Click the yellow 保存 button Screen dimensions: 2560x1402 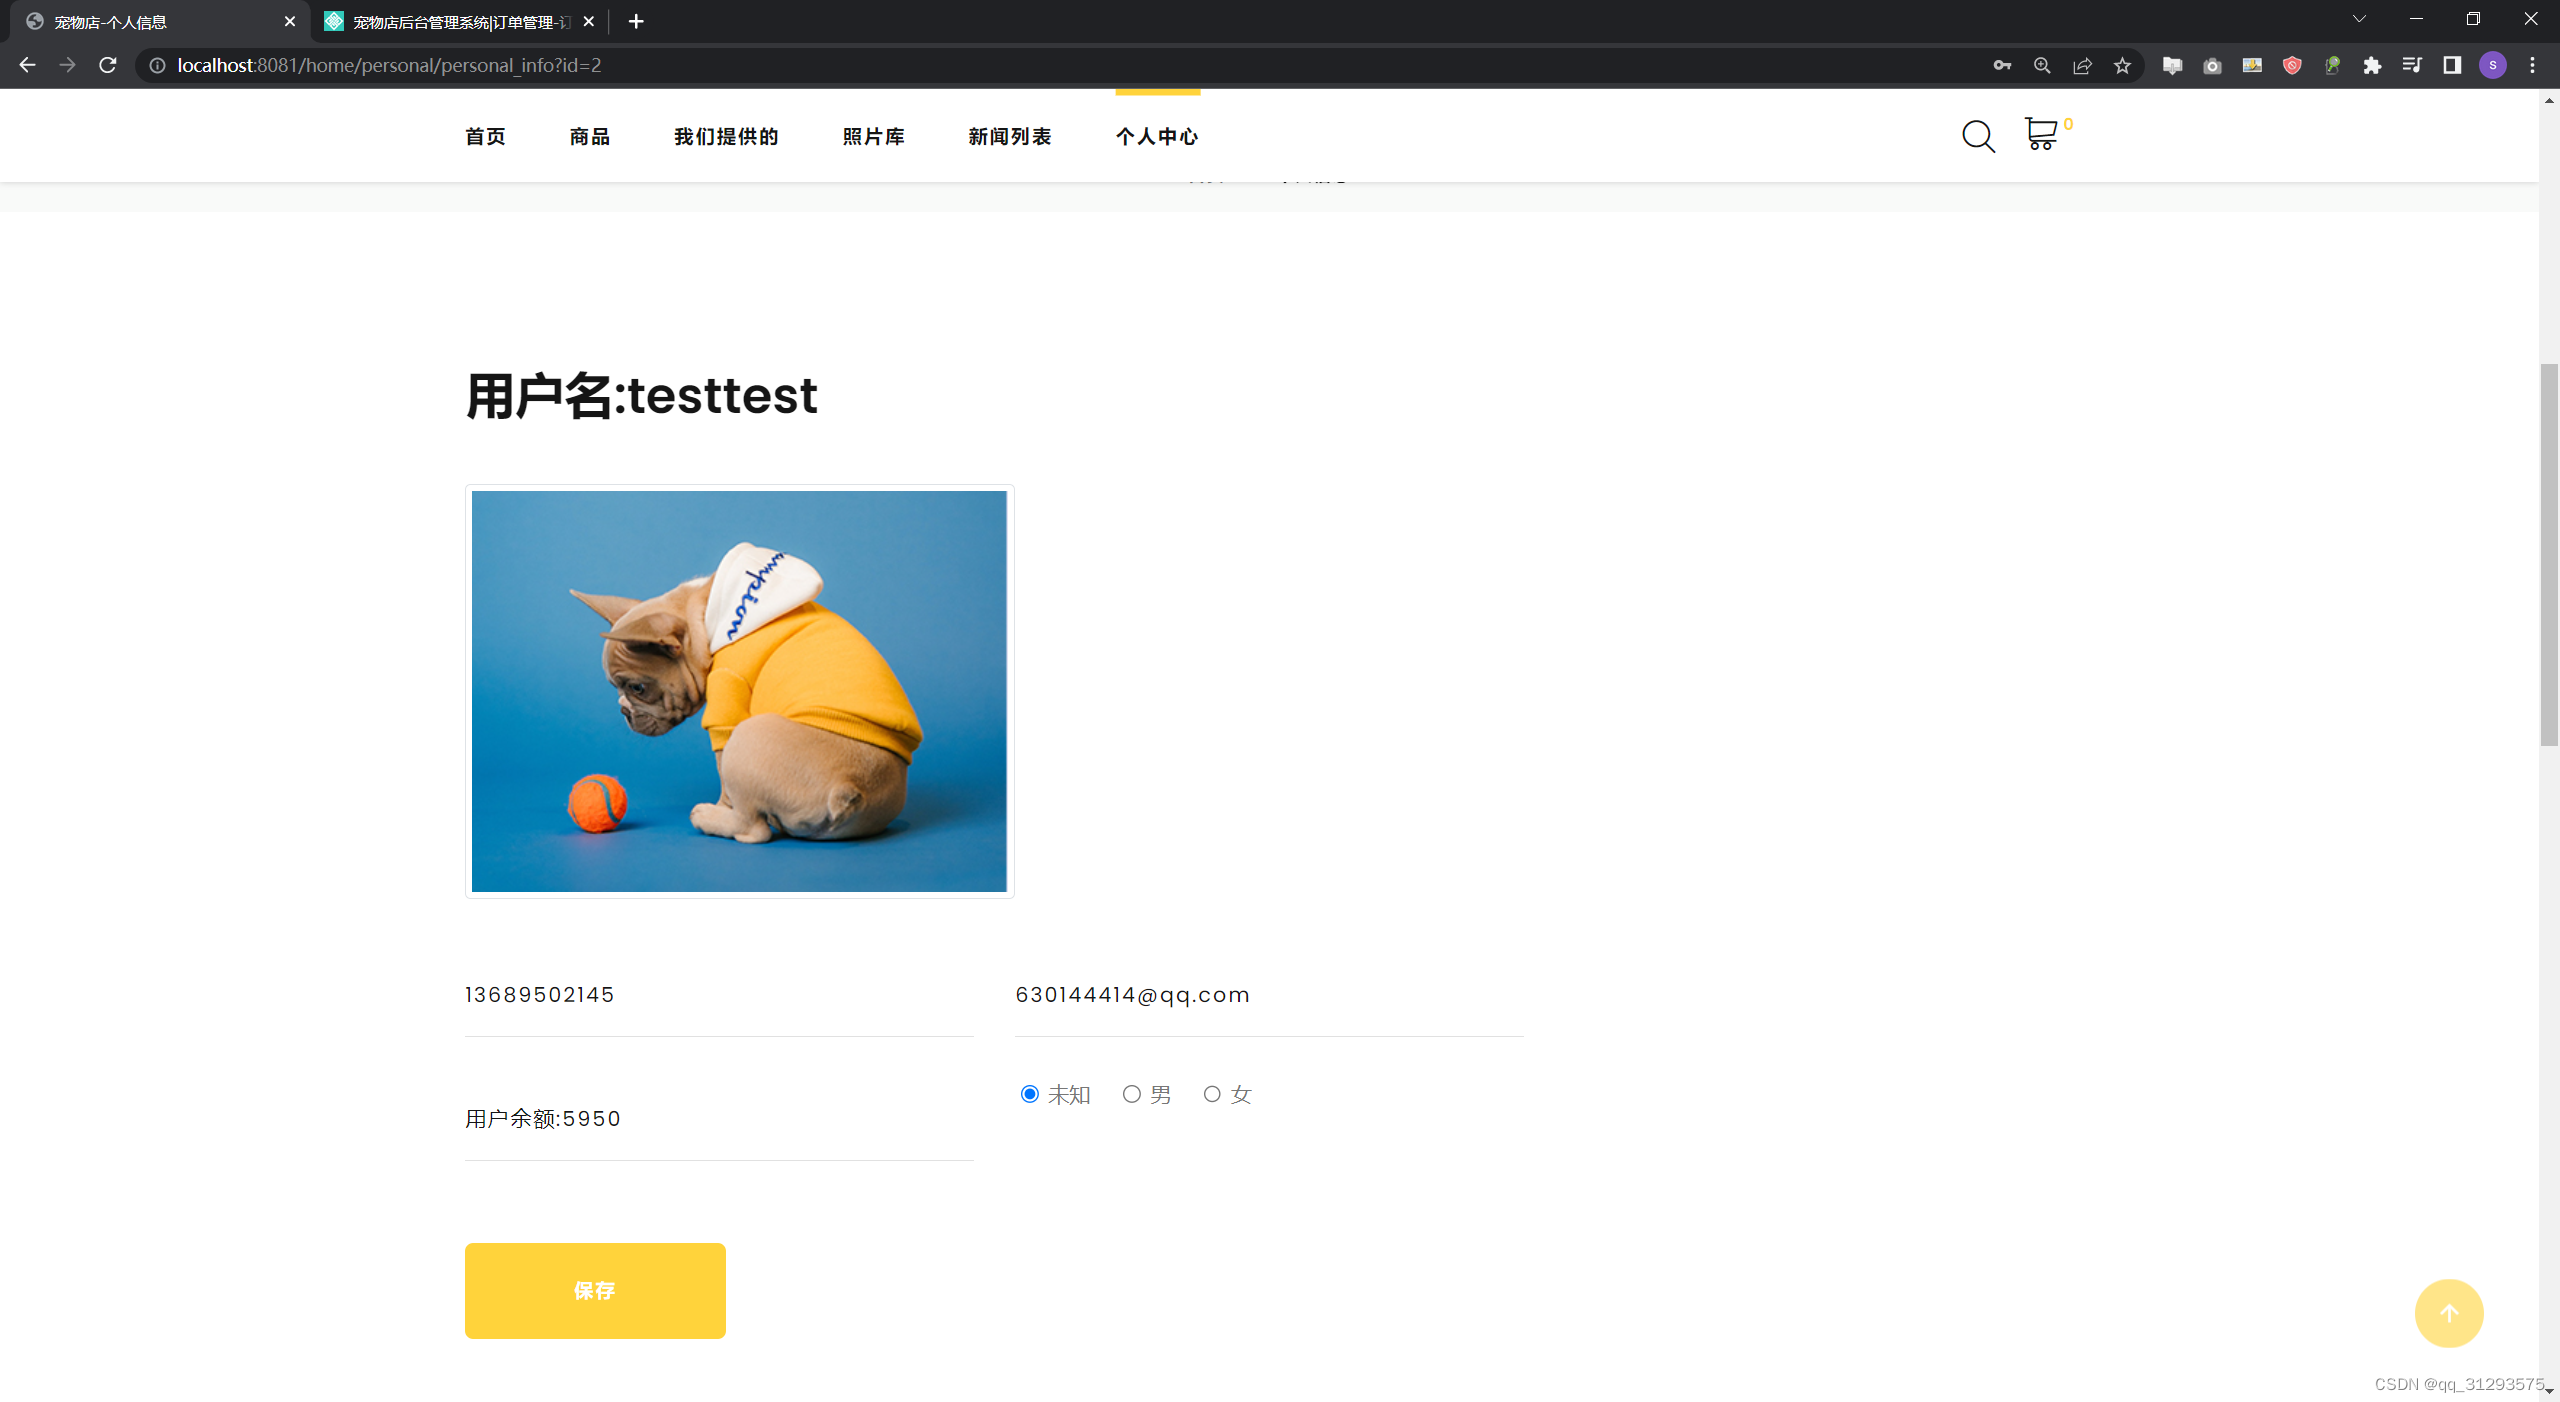(x=595, y=1290)
